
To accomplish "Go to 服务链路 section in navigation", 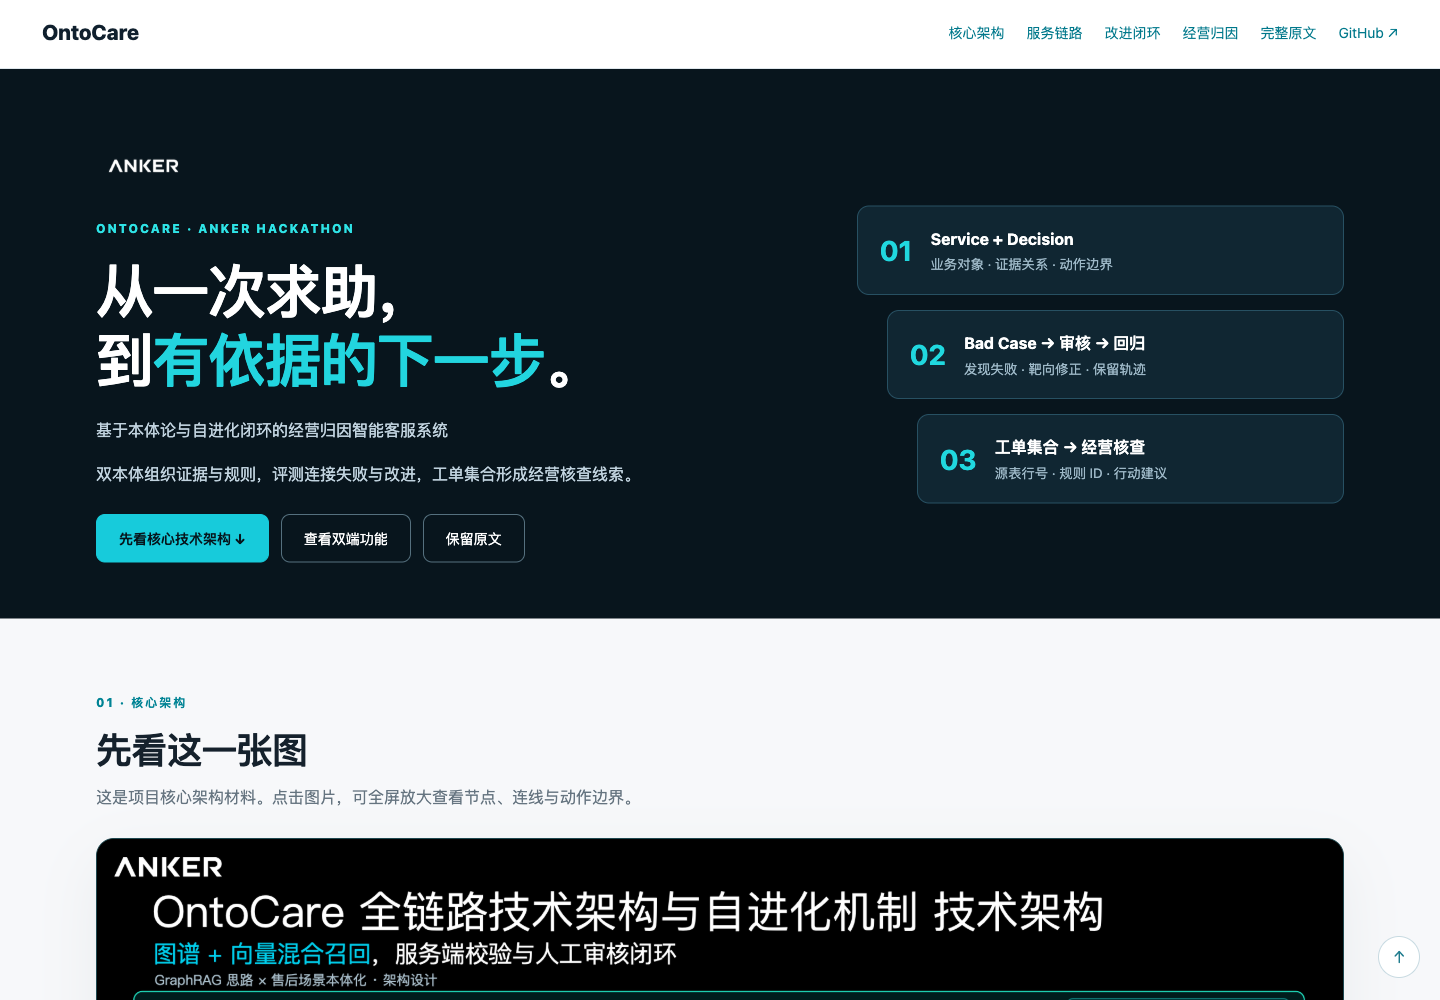I will click(1054, 33).
